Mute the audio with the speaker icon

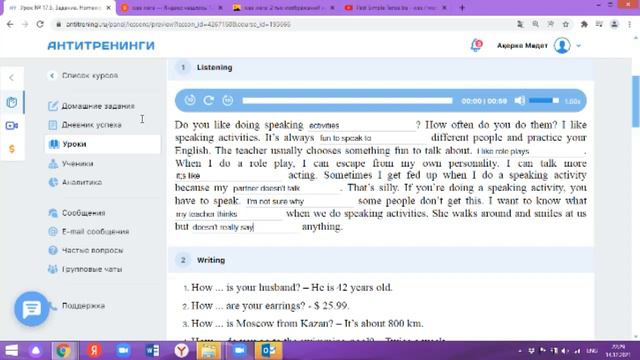point(520,100)
